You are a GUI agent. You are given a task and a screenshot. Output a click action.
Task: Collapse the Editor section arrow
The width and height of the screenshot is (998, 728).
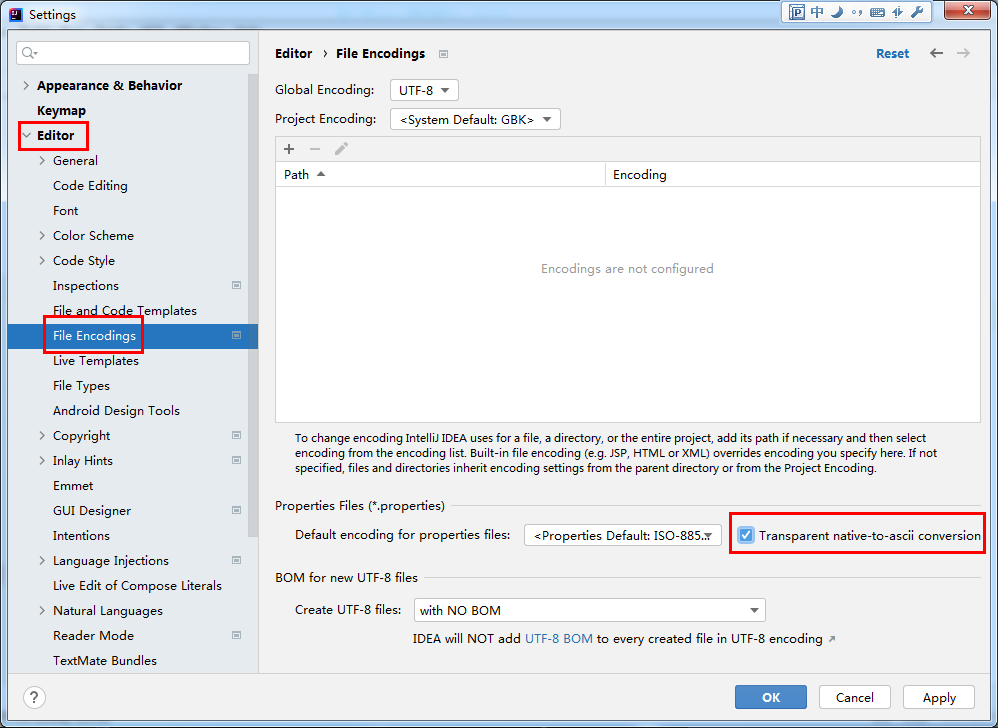[x=26, y=136]
